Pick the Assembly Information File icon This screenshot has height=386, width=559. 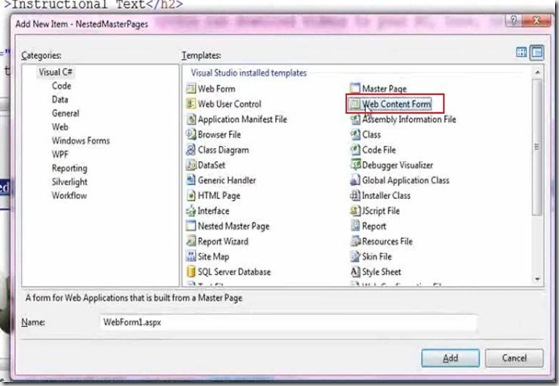[x=355, y=119]
